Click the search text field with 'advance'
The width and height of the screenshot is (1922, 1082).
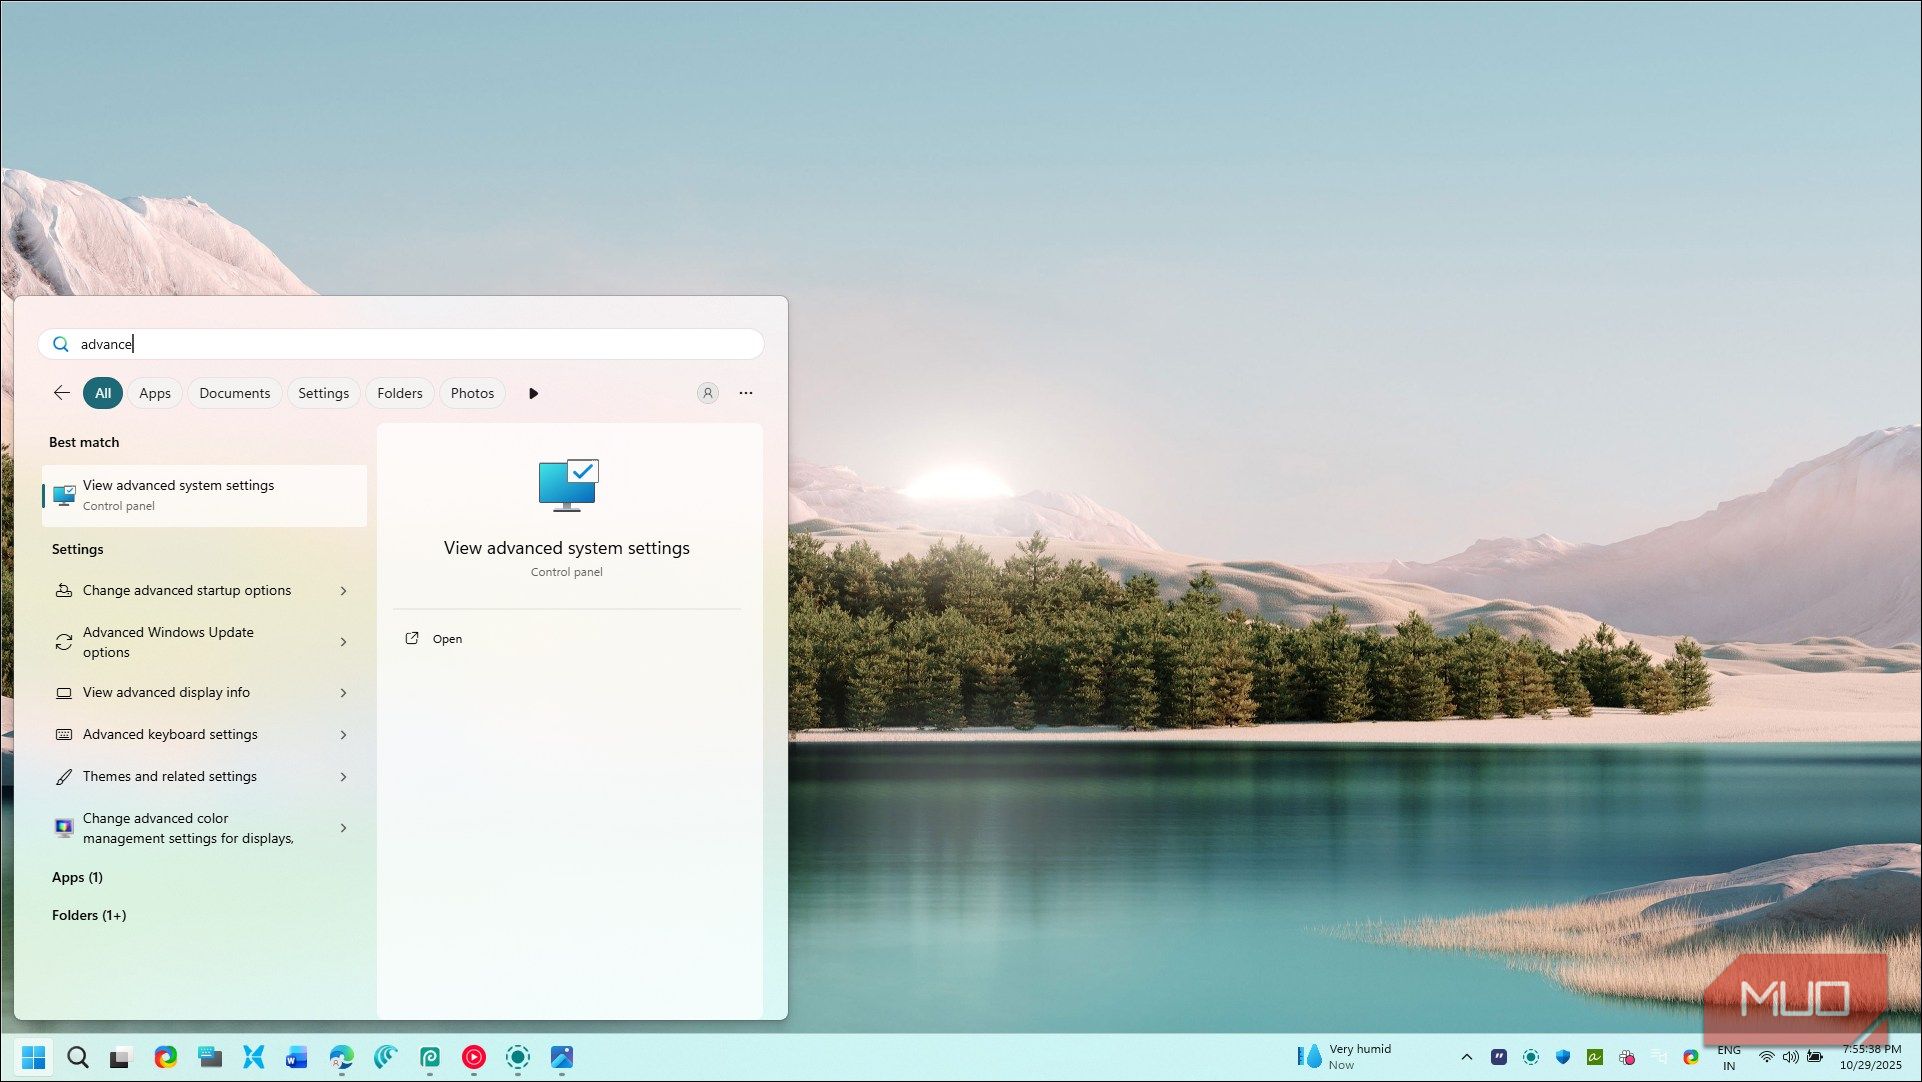[400, 344]
